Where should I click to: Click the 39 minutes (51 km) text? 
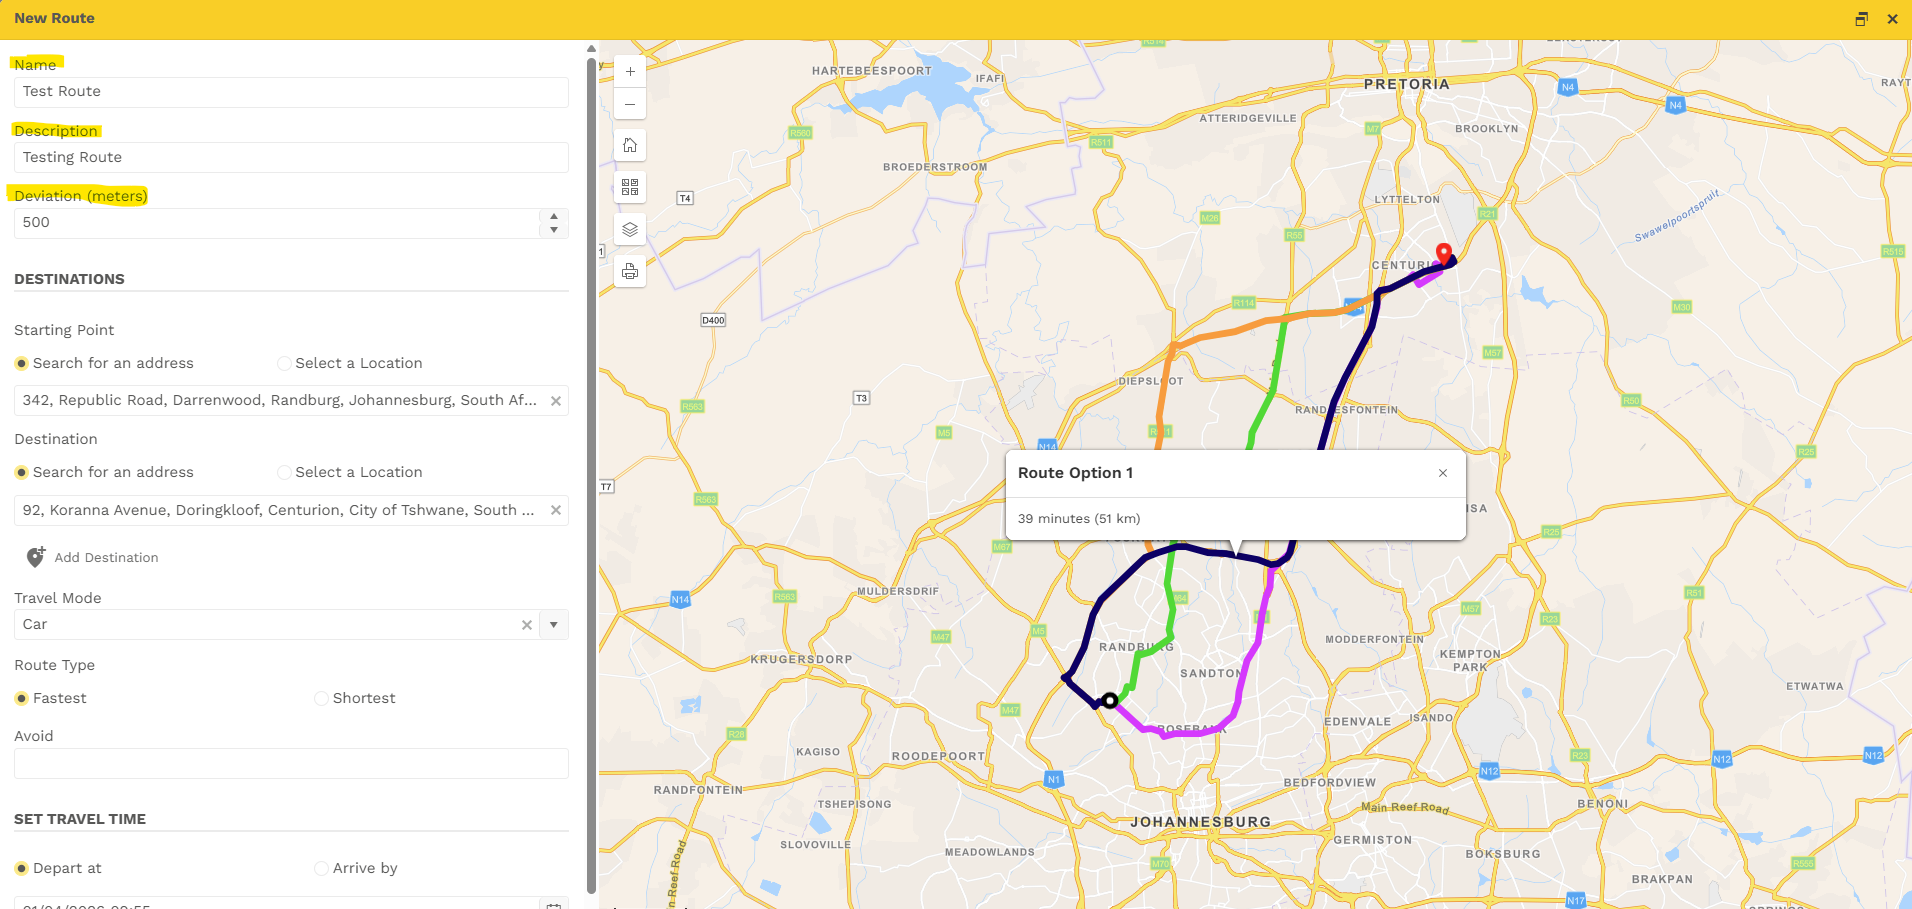tap(1079, 519)
